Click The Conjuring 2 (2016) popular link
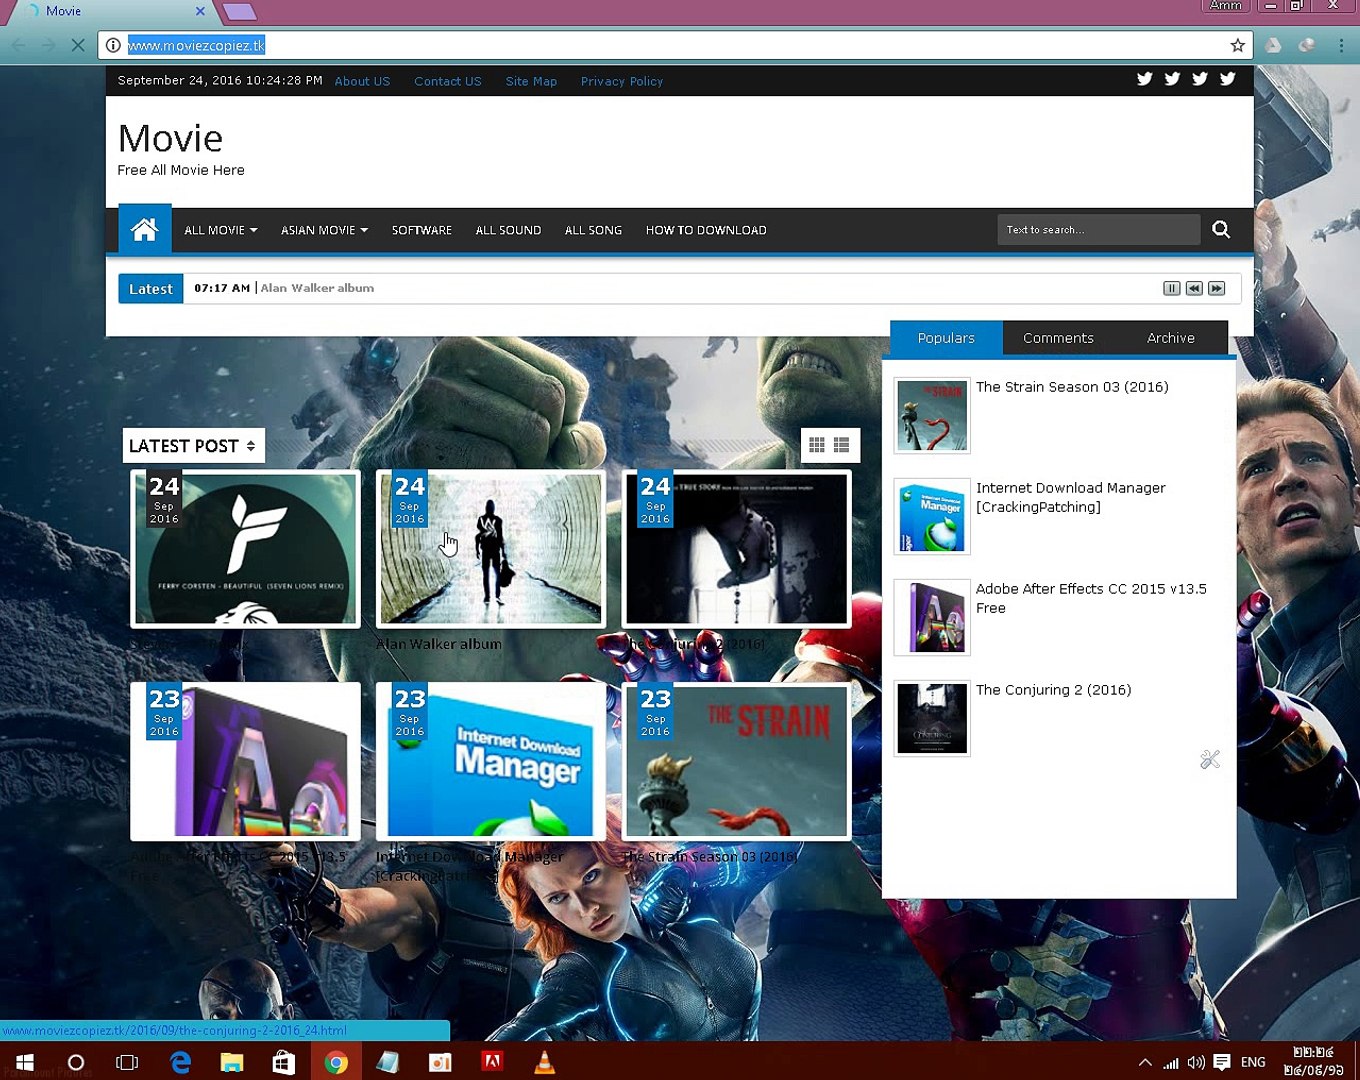1360x1080 pixels. click(x=1053, y=690)
